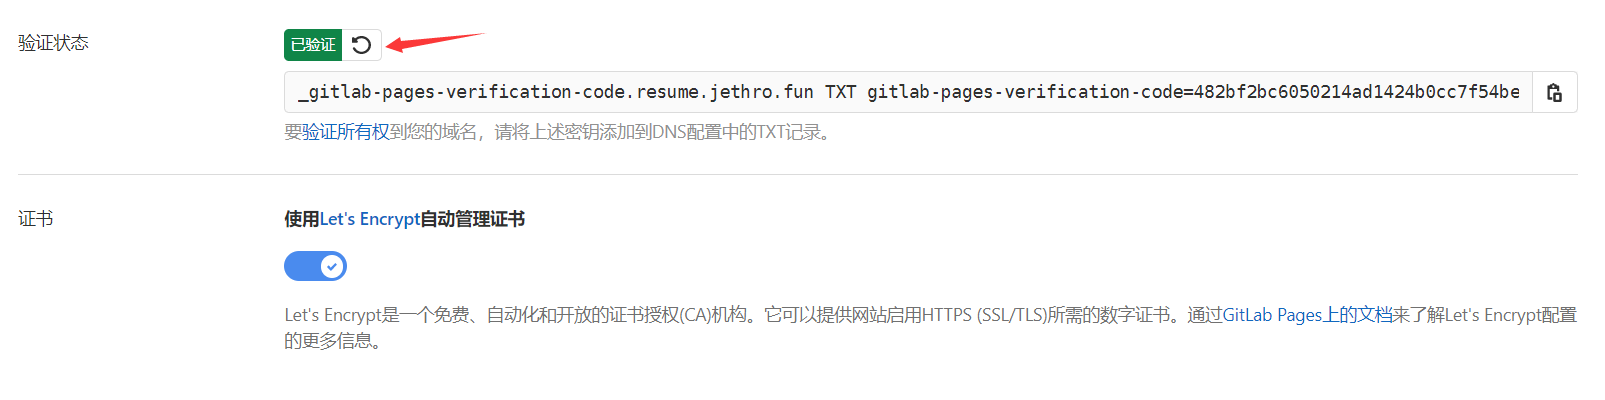
Task: Focus the verification code text field
Action: pyautogui.click(x=908, y=92)
